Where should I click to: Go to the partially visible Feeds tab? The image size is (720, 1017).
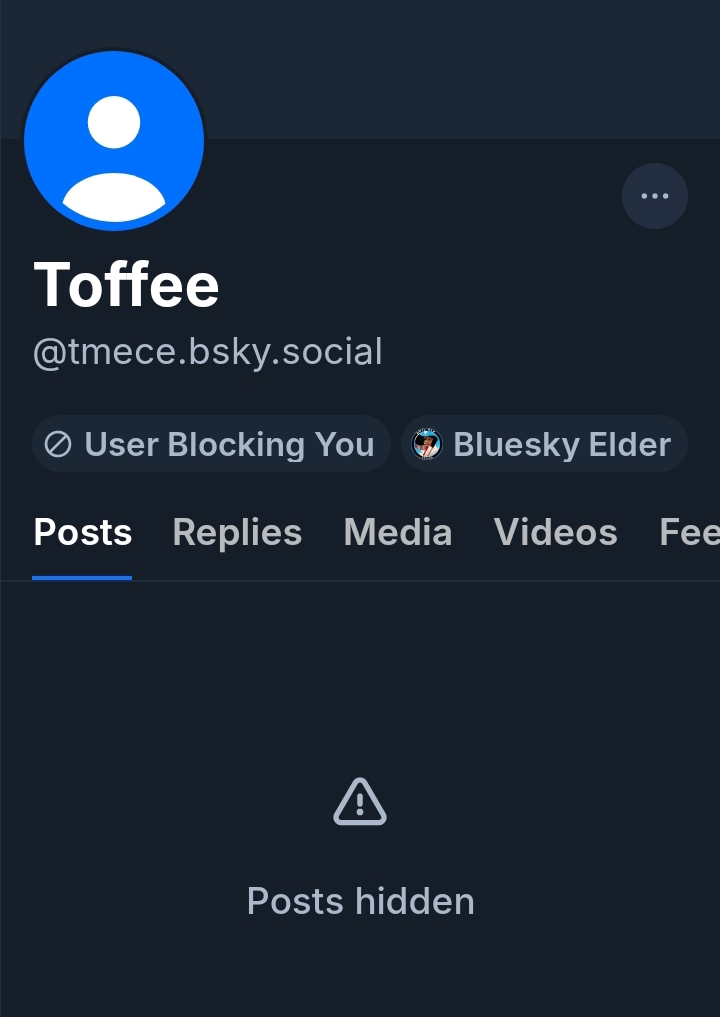(690, 533)
